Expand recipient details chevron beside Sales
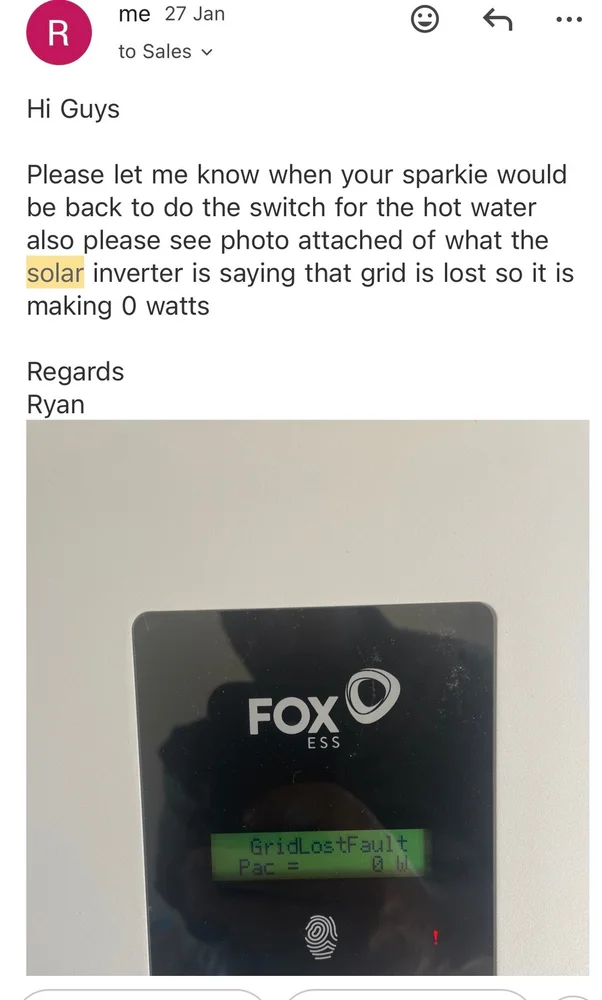Image resolution: width=602 pixels, height=1000 pixels. coord(206,52)
